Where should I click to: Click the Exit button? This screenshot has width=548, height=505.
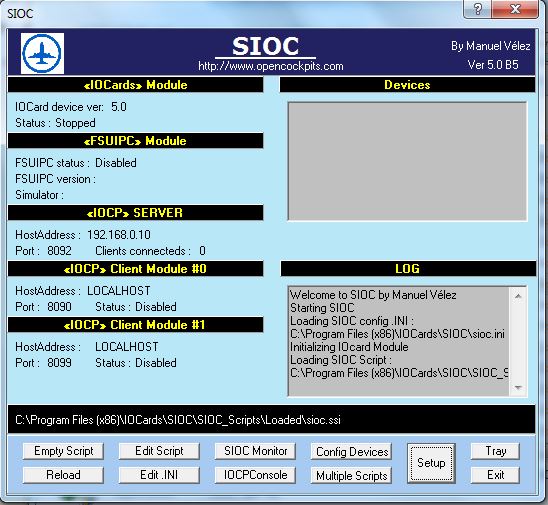point(495,475)
